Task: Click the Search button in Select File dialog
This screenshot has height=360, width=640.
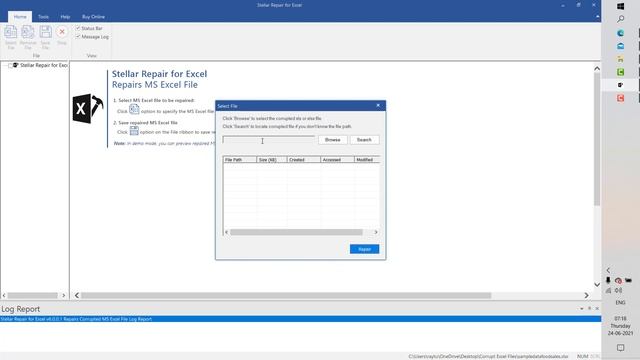Action: point(364,140)
